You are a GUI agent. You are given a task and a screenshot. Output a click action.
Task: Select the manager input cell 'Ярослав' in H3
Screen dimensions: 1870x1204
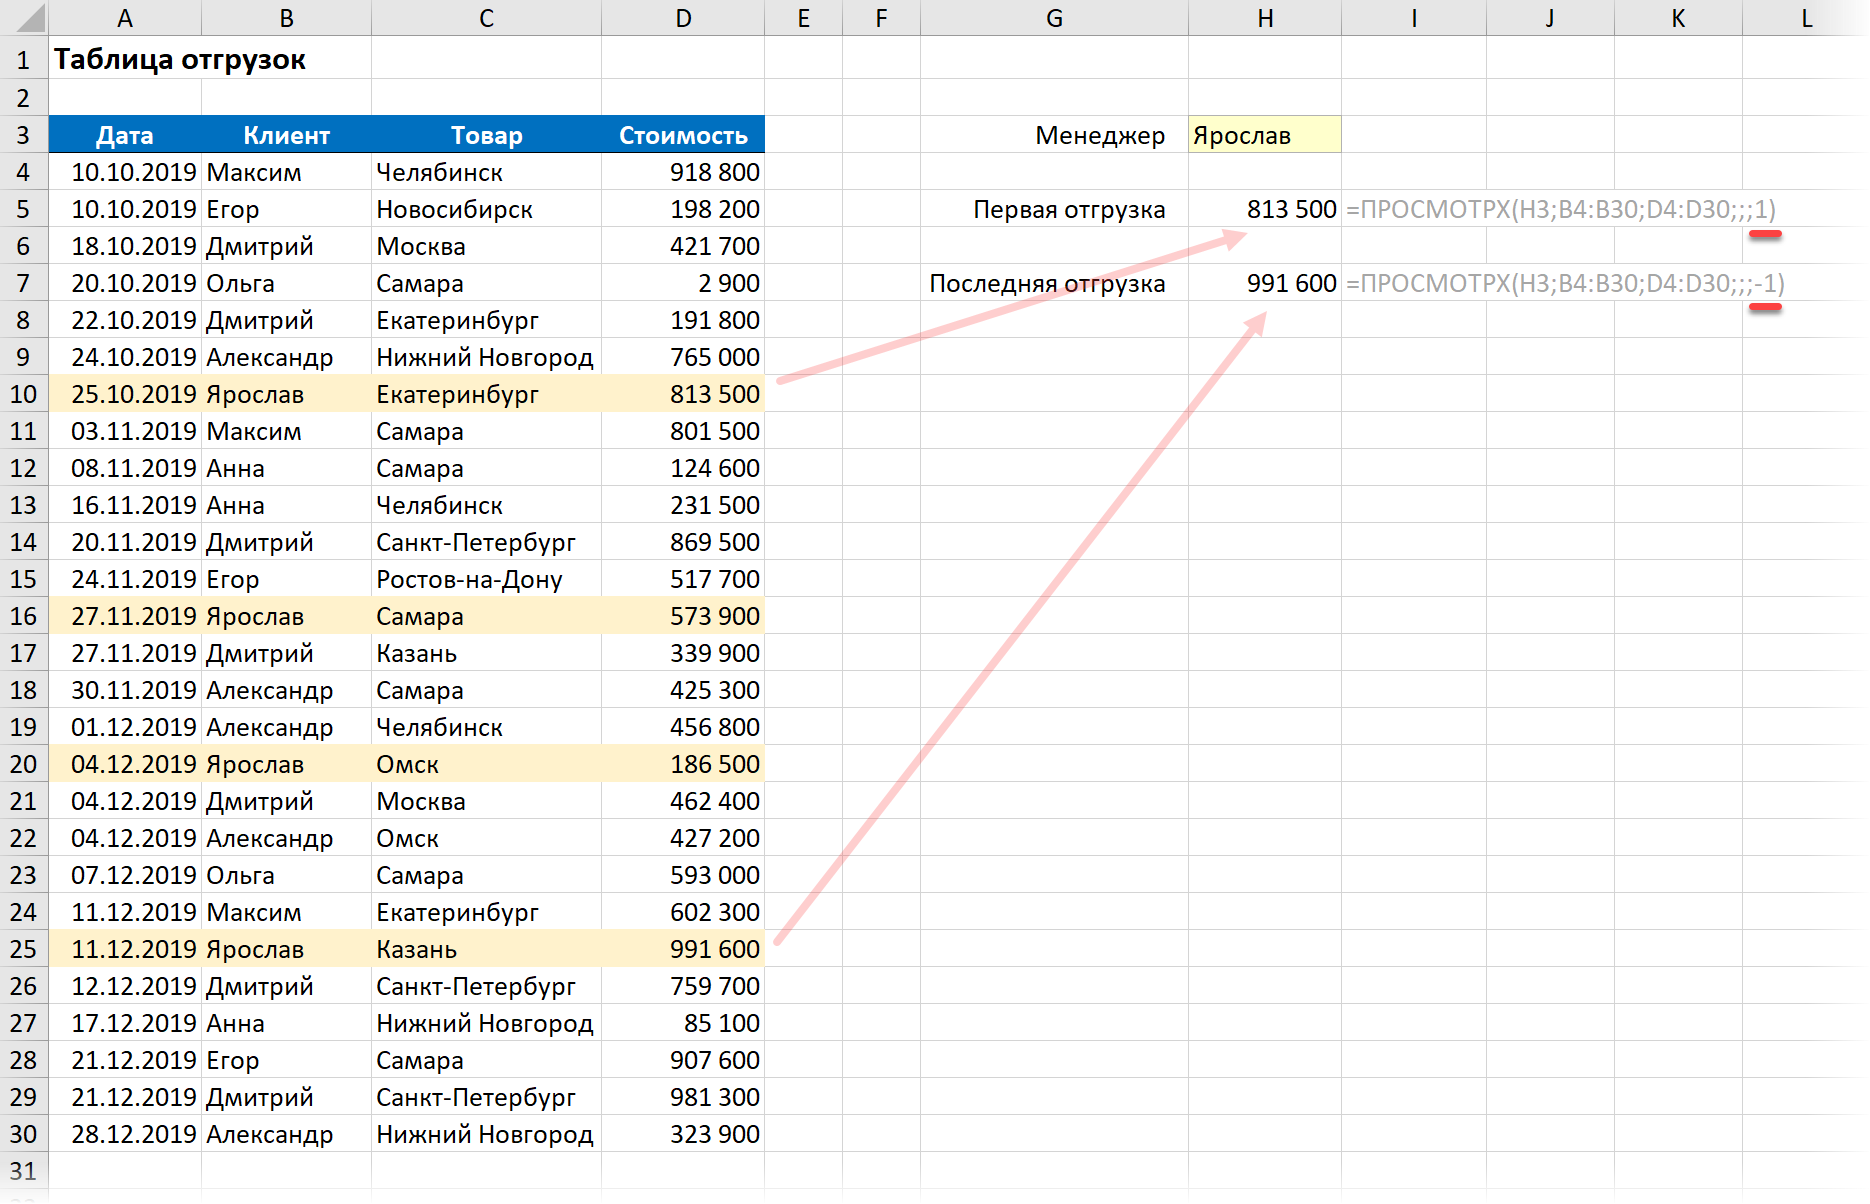pos(1265,135)
